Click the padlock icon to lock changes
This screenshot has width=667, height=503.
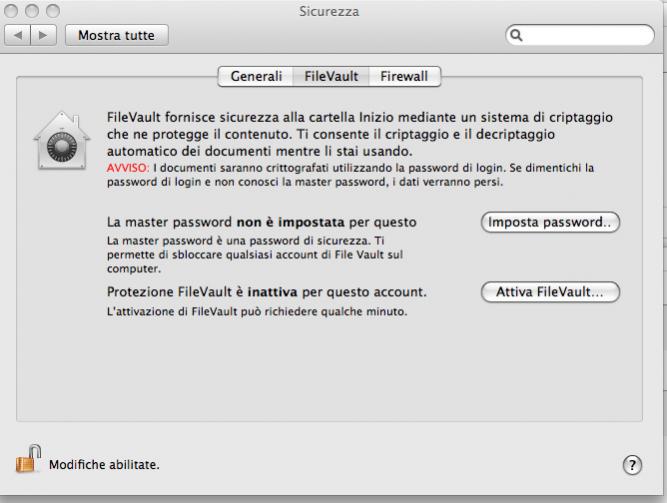coord(28,459)
